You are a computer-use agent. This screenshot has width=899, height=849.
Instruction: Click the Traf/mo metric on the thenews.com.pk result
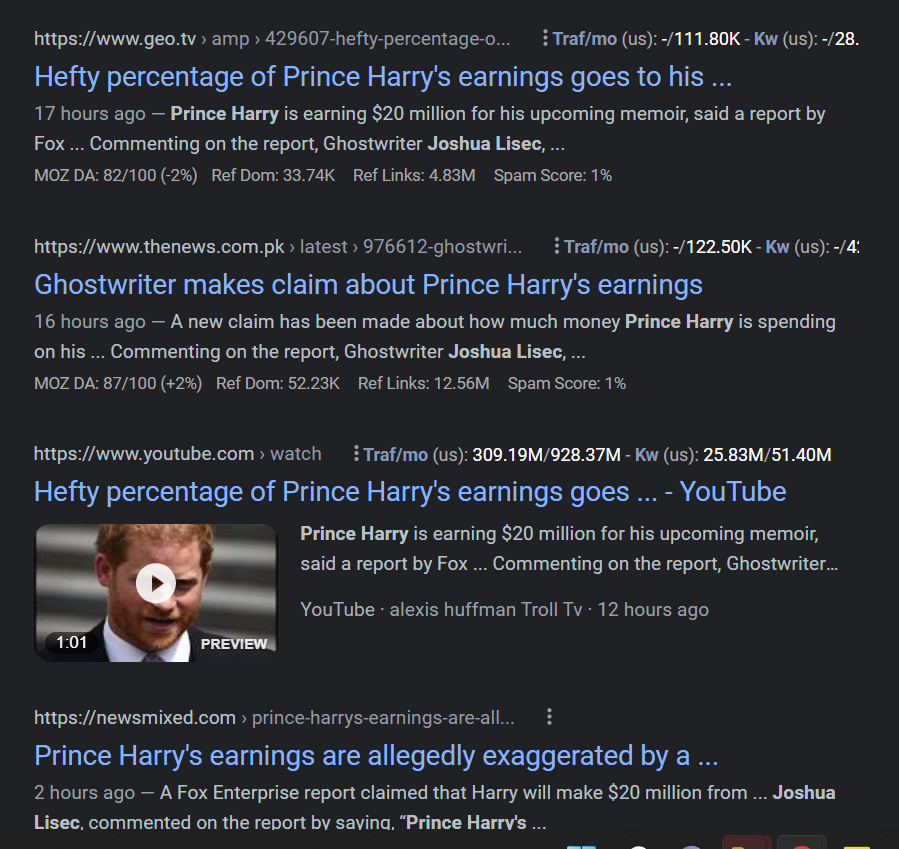coord(597,247)
